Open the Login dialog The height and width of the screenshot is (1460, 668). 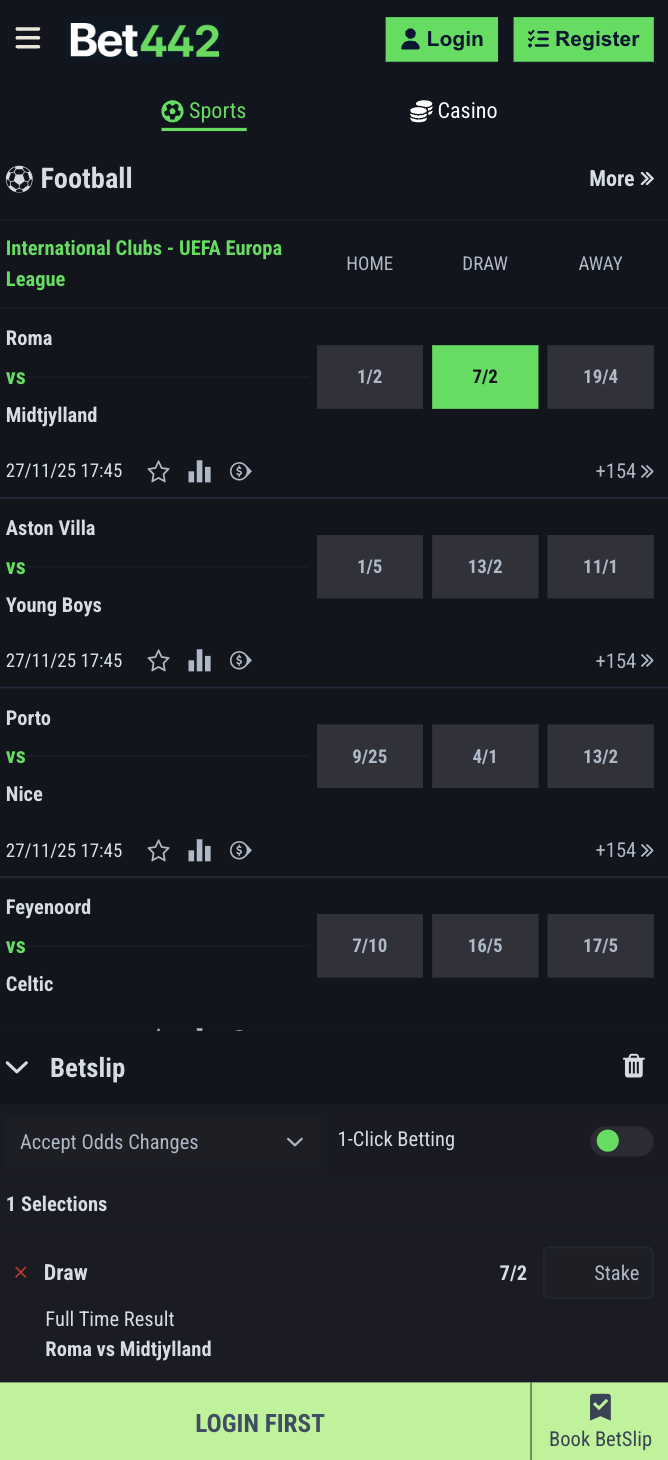[441, 39]
